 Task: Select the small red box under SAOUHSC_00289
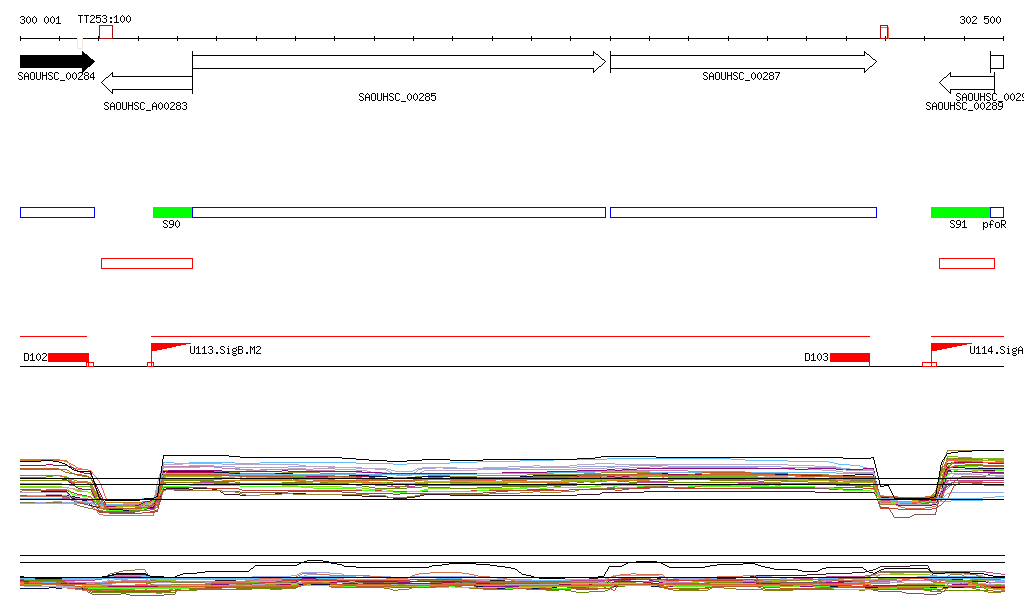(966, 263)
